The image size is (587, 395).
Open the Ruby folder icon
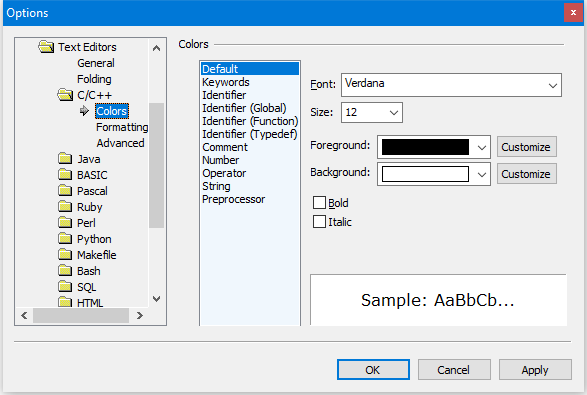coord(65,207)
